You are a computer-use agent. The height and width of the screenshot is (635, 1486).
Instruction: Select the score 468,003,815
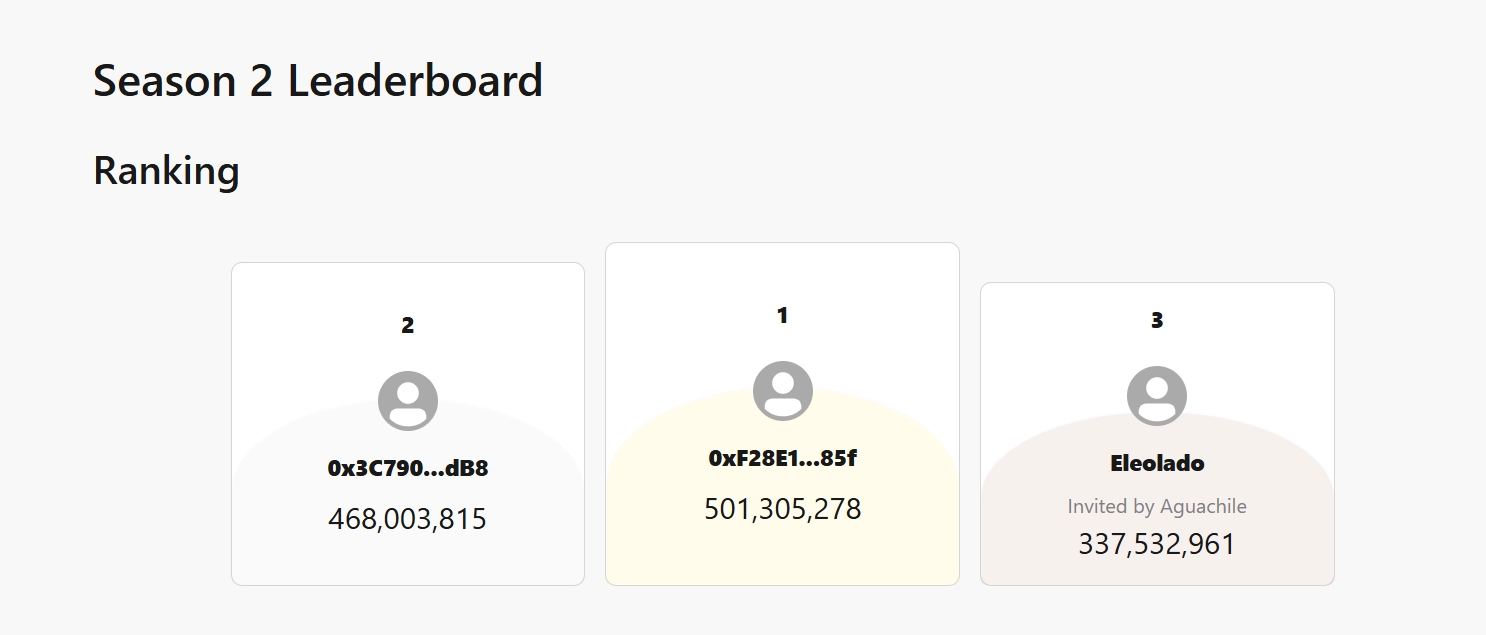[x=408, y=519]
